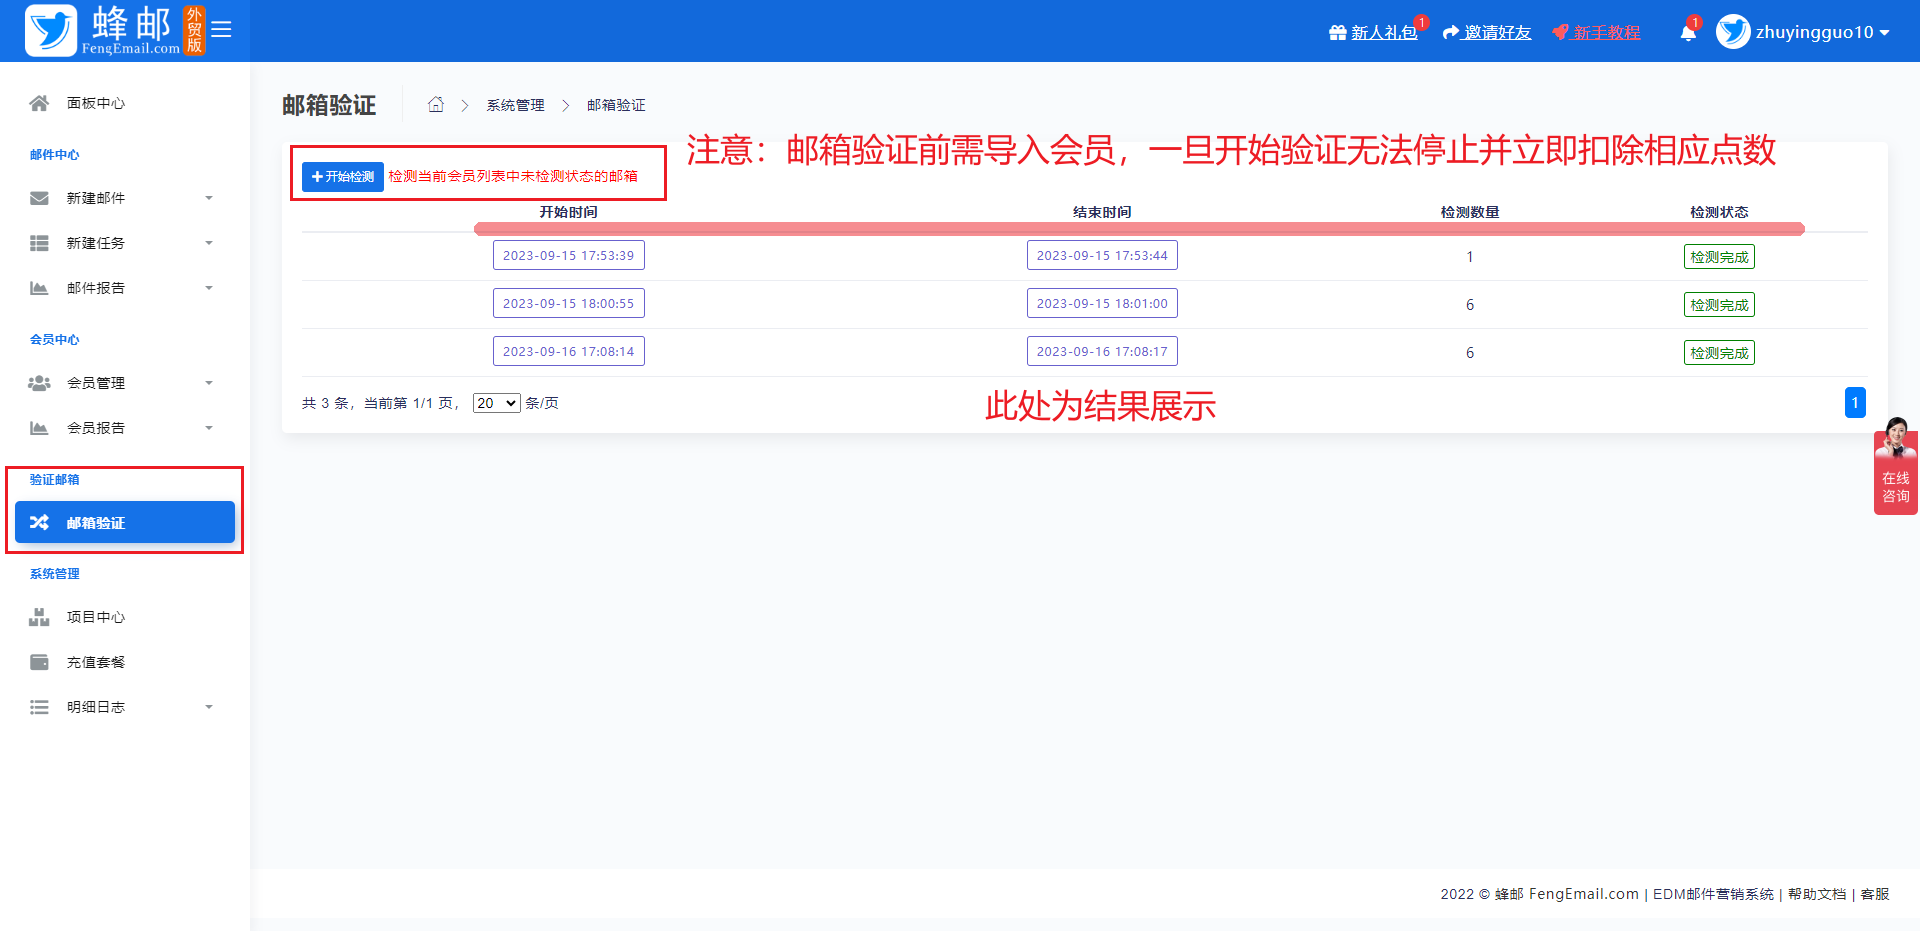Click the breadcrumb home icon
The image size is (1920, 931).
[x=436, y=104]
